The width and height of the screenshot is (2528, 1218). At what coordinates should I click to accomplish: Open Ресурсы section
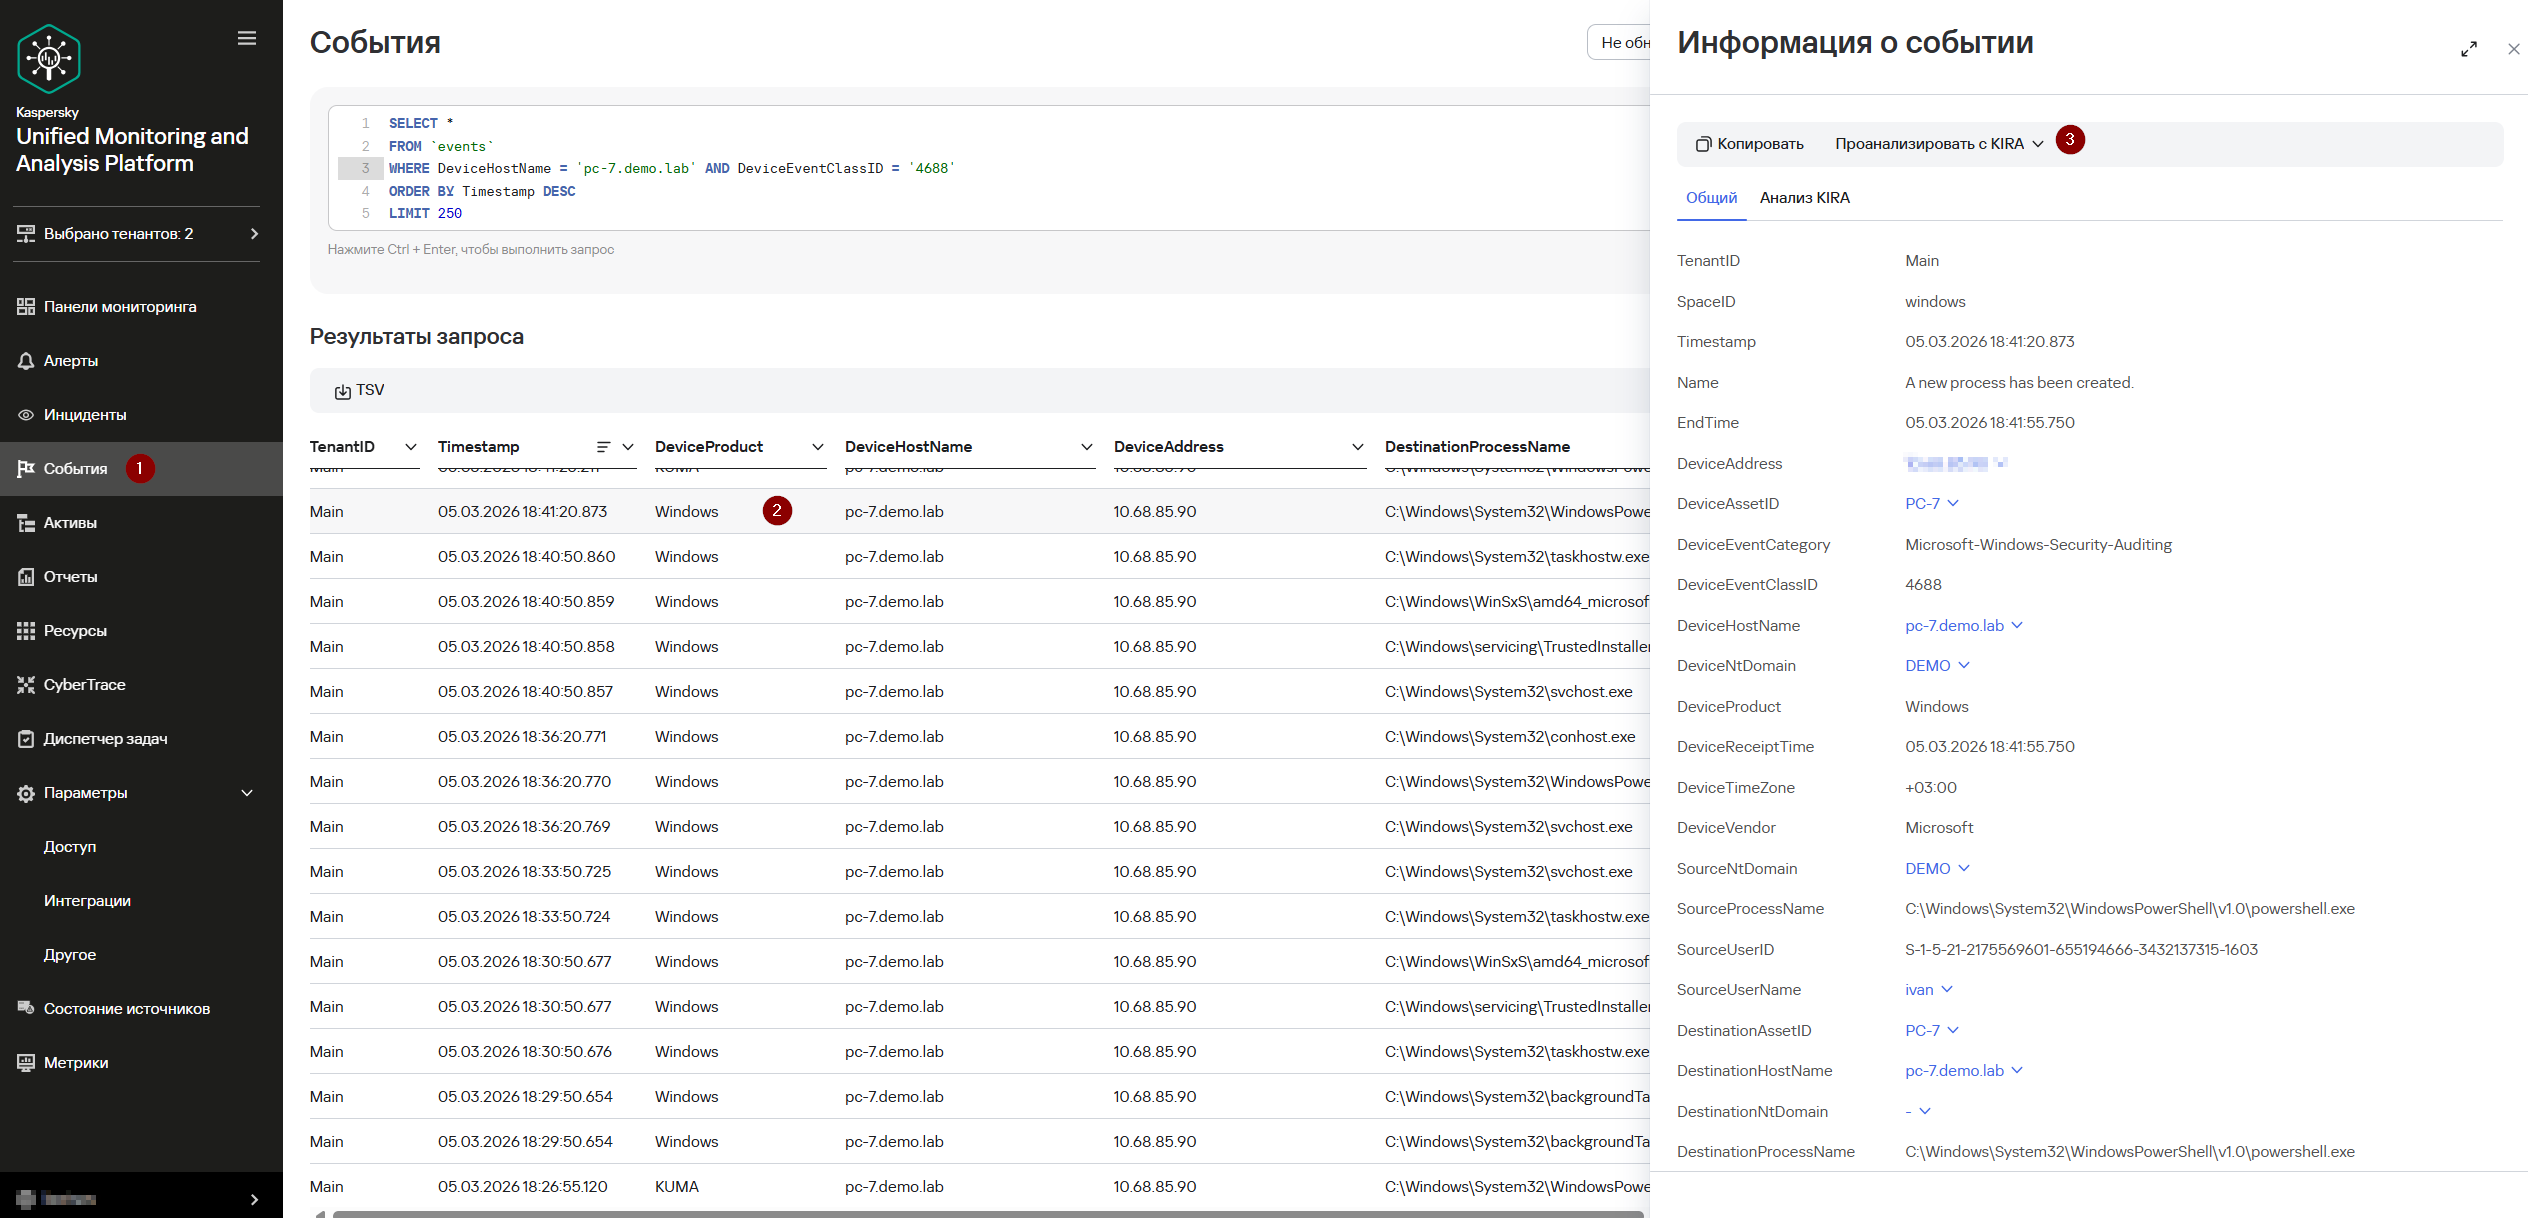tap(75, 631)
